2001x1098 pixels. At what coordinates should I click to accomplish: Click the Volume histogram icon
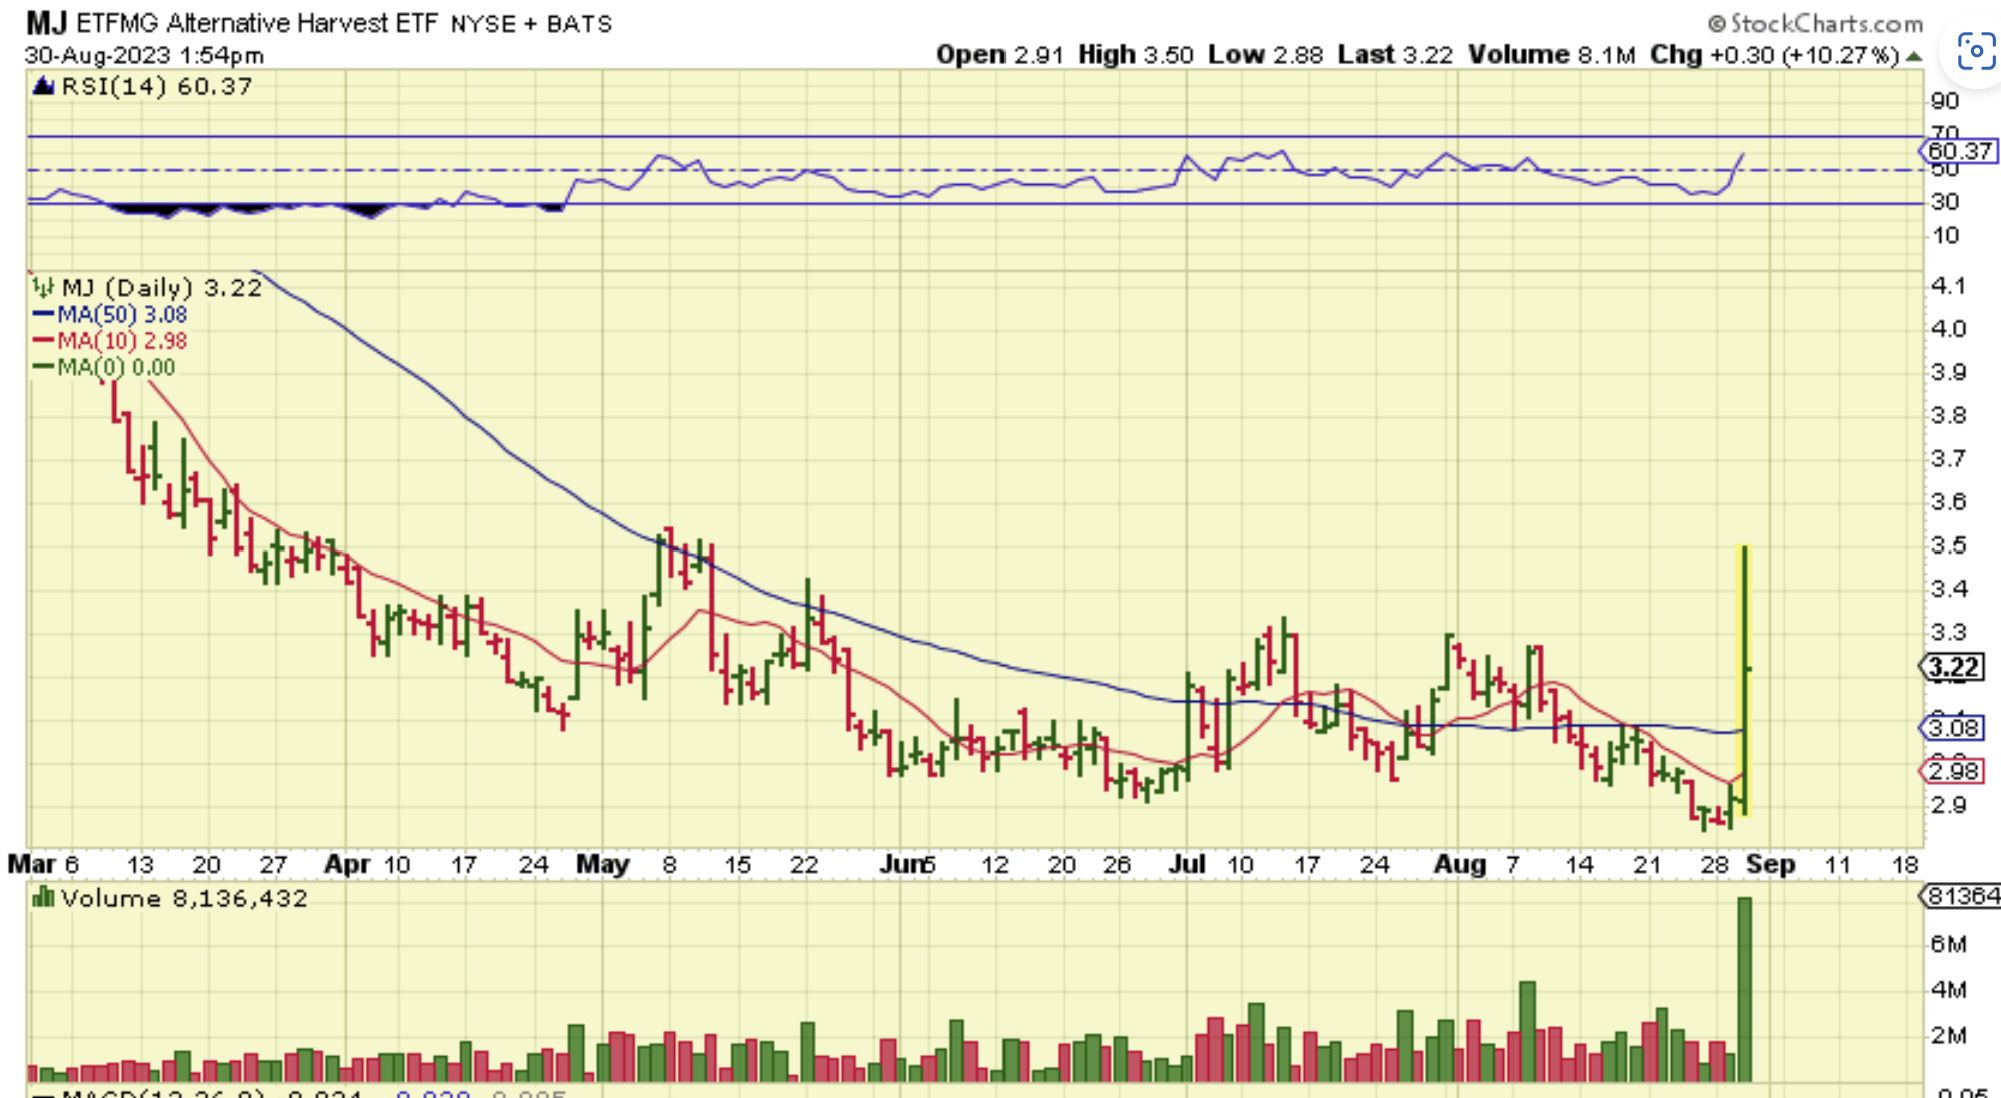pyautogui.click(x=43, y=898)
